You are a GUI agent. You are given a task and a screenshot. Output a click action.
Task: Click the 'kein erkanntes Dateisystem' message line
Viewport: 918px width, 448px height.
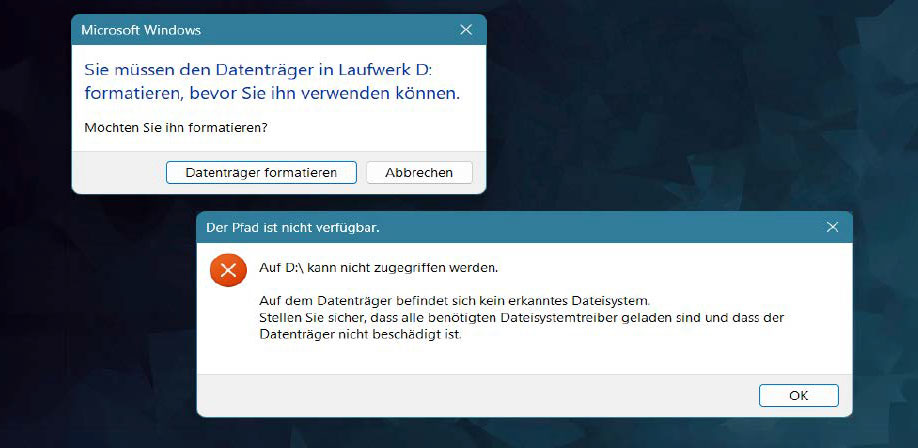coord(455,301)
